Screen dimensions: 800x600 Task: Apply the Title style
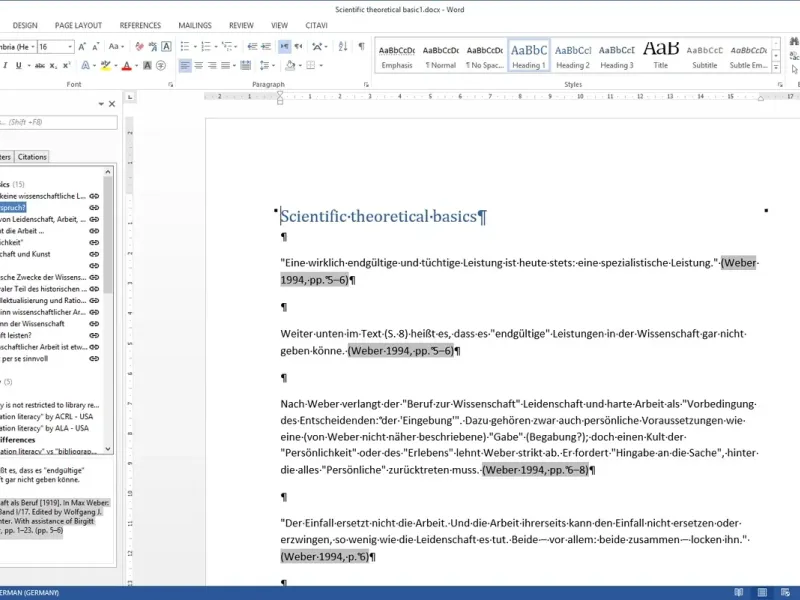(661, 56)
